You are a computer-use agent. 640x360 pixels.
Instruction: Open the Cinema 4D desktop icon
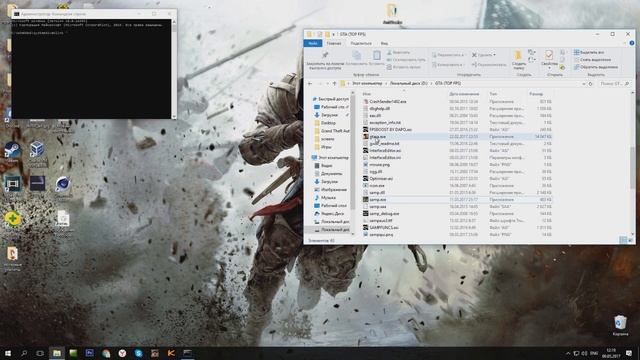point(62,187)
